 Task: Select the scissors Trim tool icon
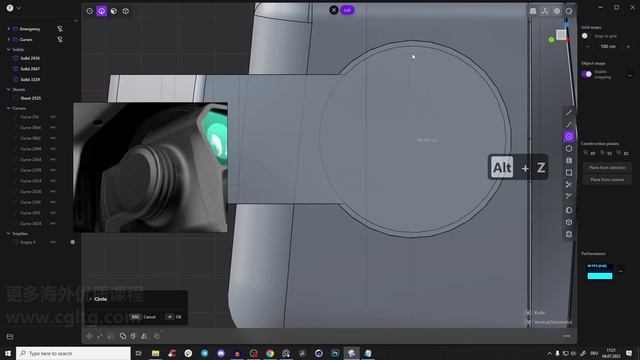[x=569, y=184]
